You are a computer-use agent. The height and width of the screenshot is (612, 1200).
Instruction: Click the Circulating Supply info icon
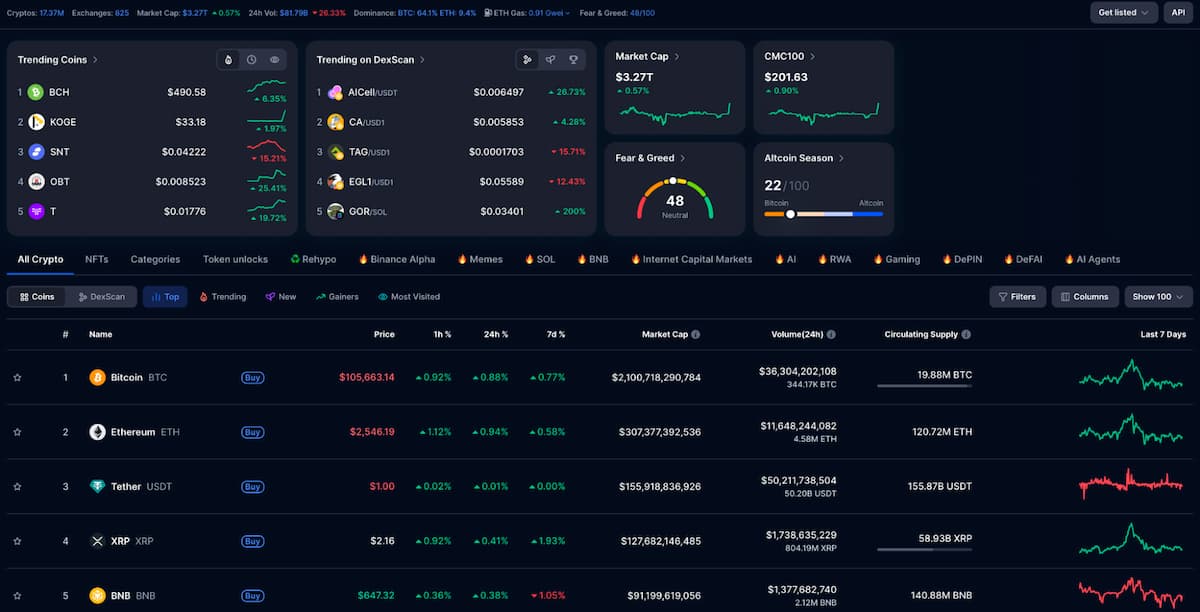[966, 335]
